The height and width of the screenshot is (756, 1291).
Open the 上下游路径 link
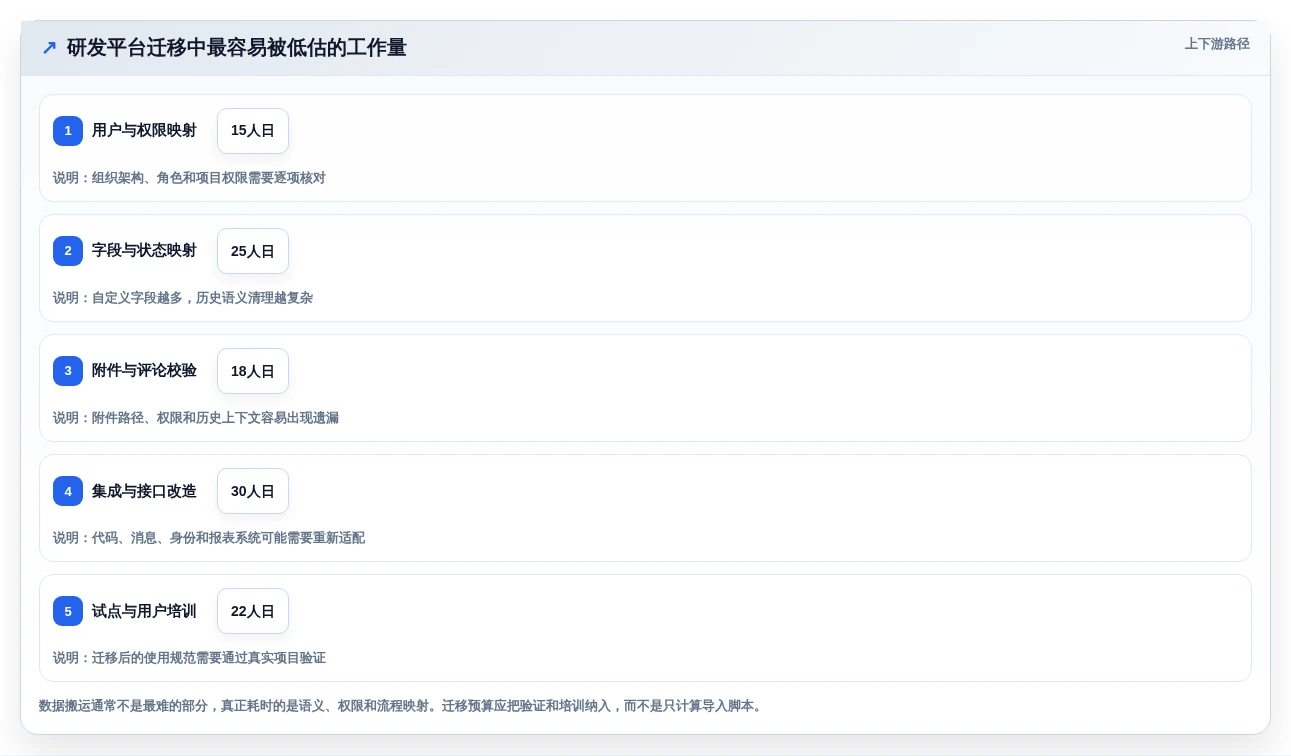click(1217, 44)
